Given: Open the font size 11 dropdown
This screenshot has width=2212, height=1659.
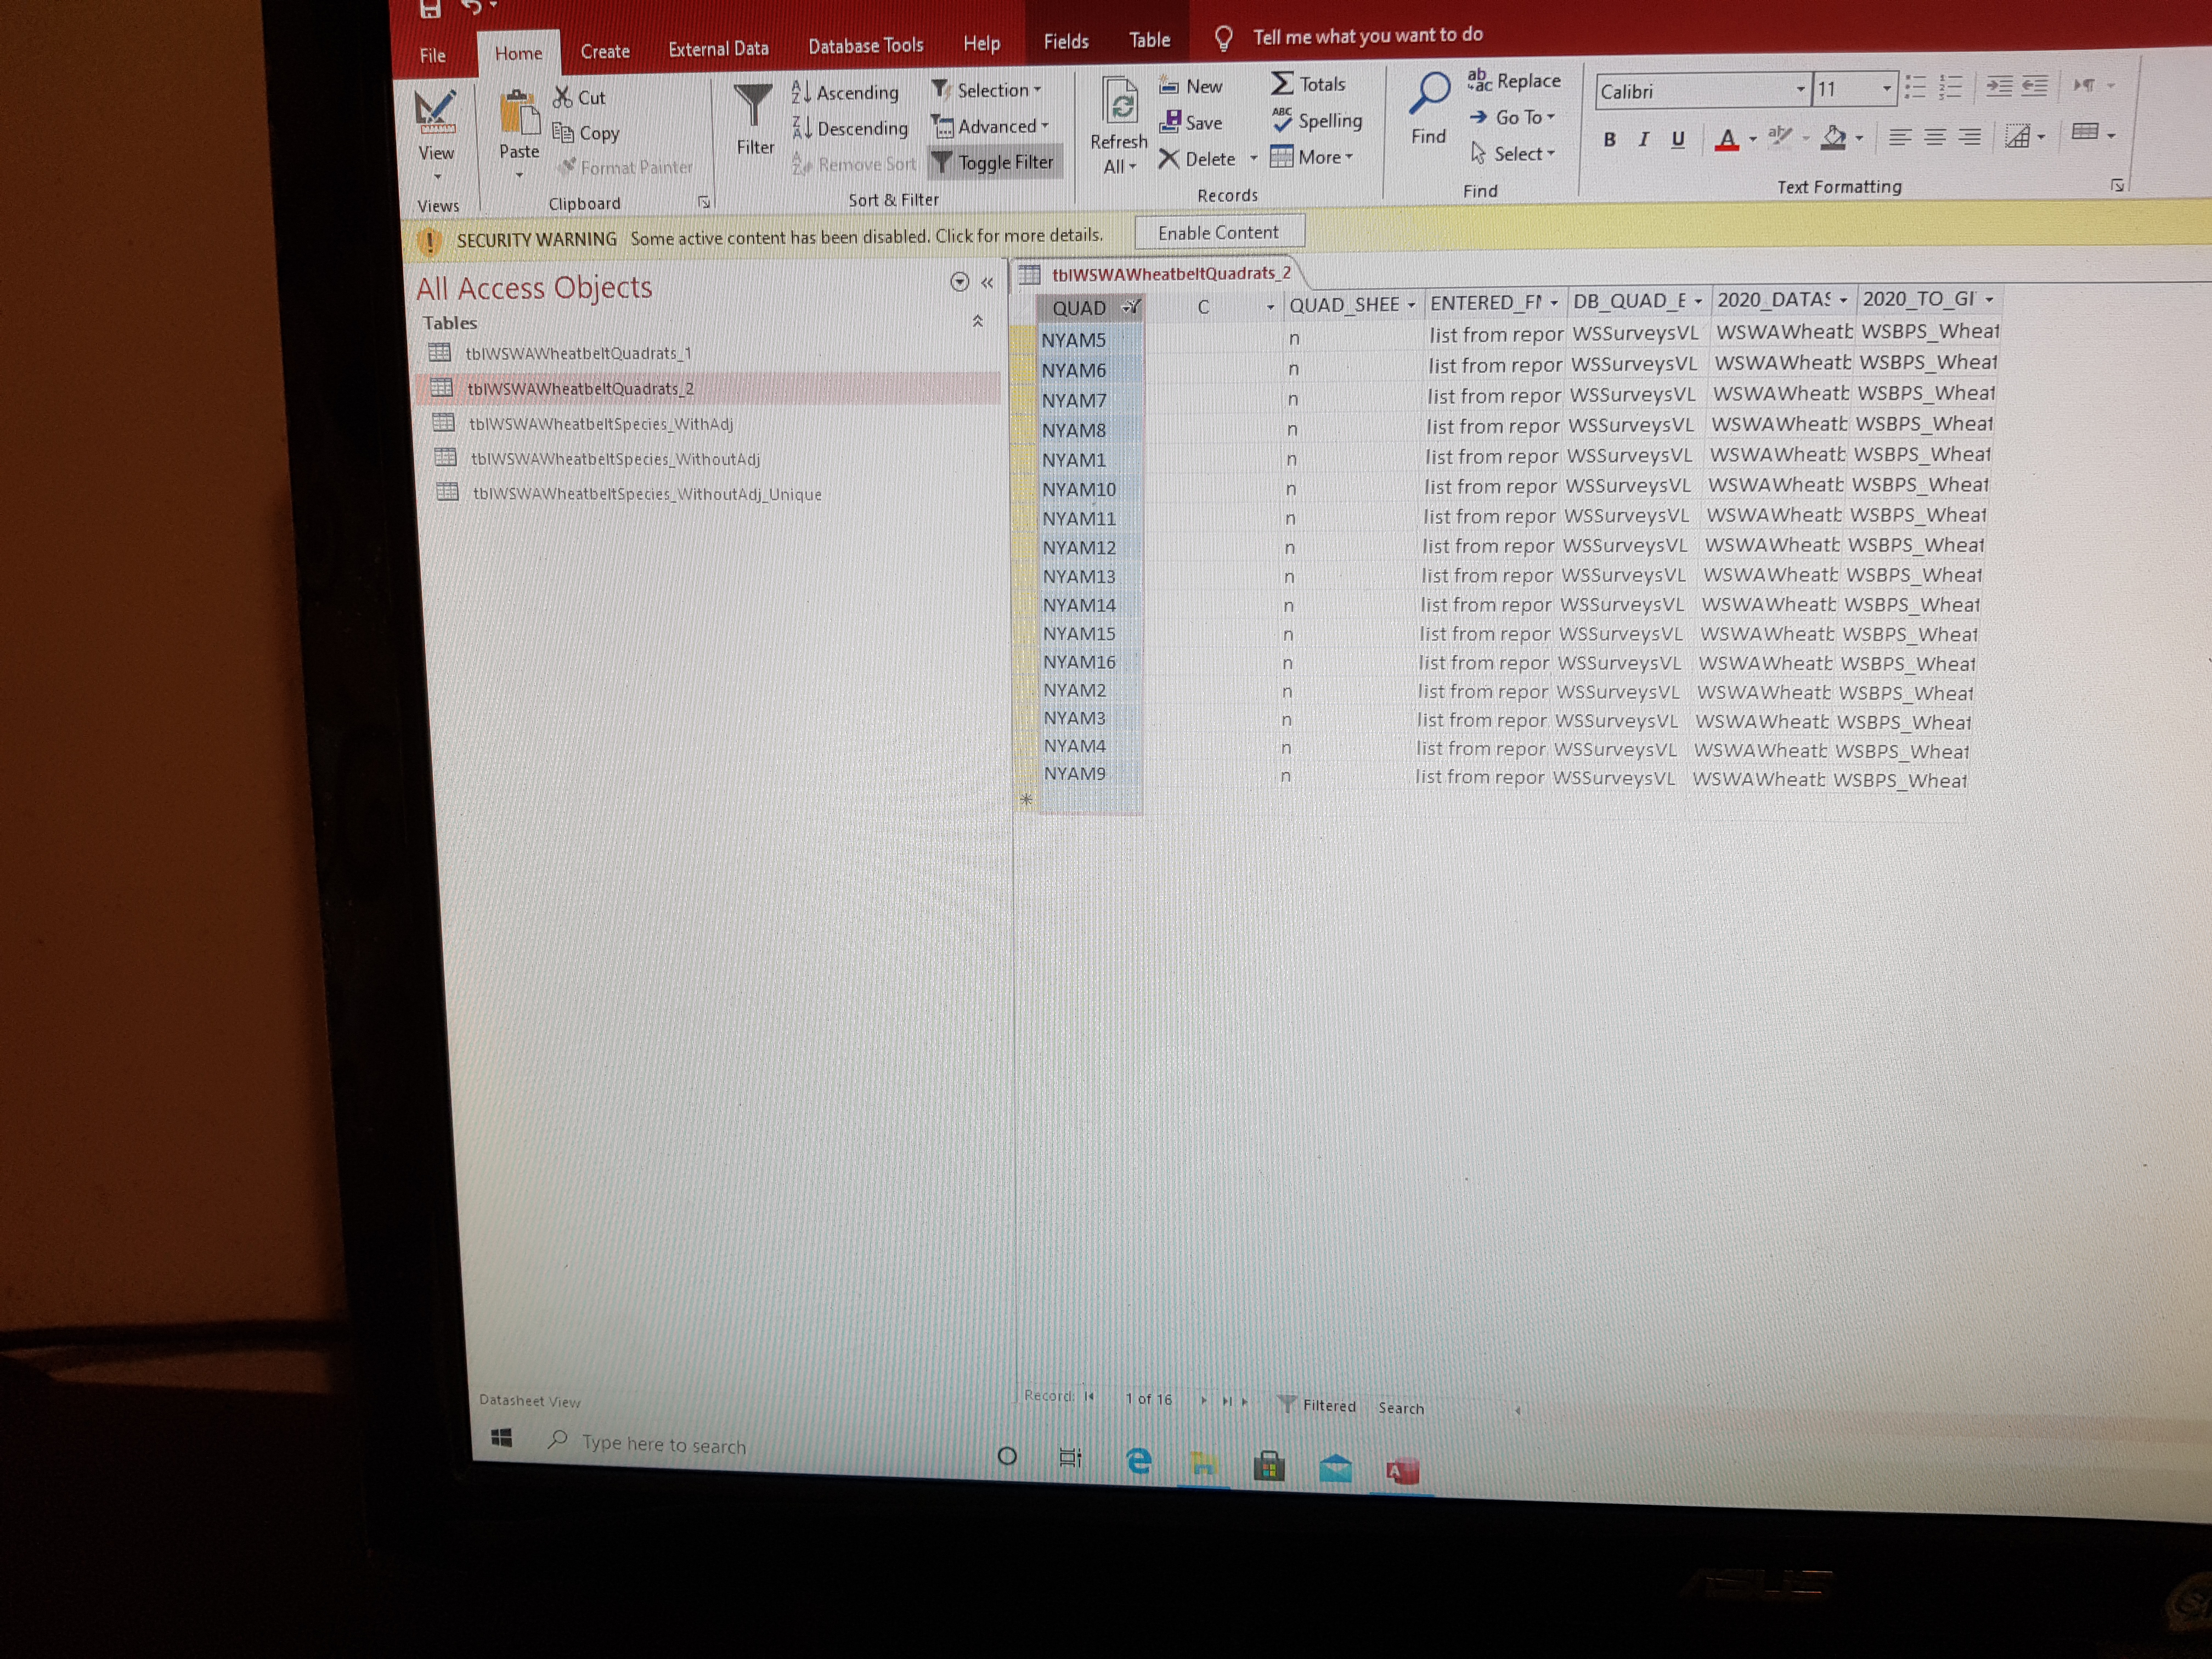Looking at the screenshot, I should (x=1886, y=88).
